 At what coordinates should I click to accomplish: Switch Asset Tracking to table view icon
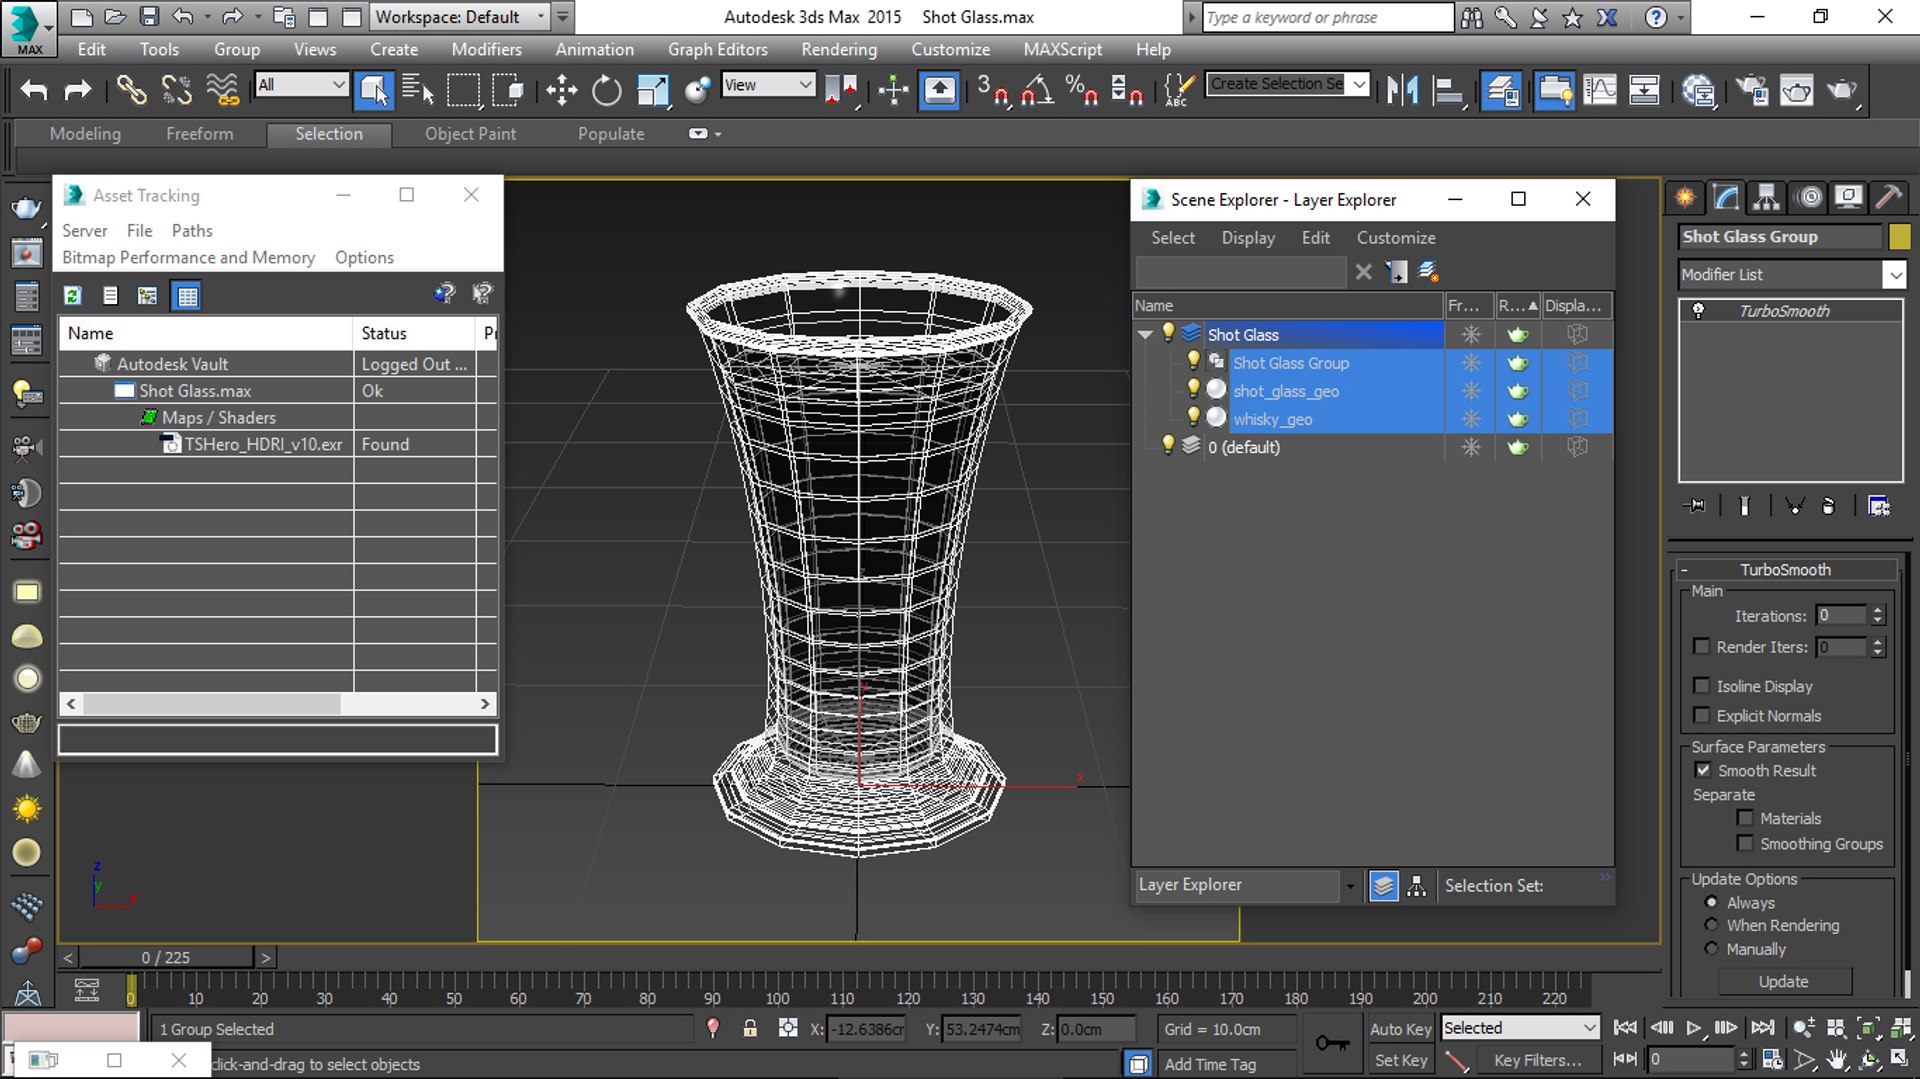186,295
